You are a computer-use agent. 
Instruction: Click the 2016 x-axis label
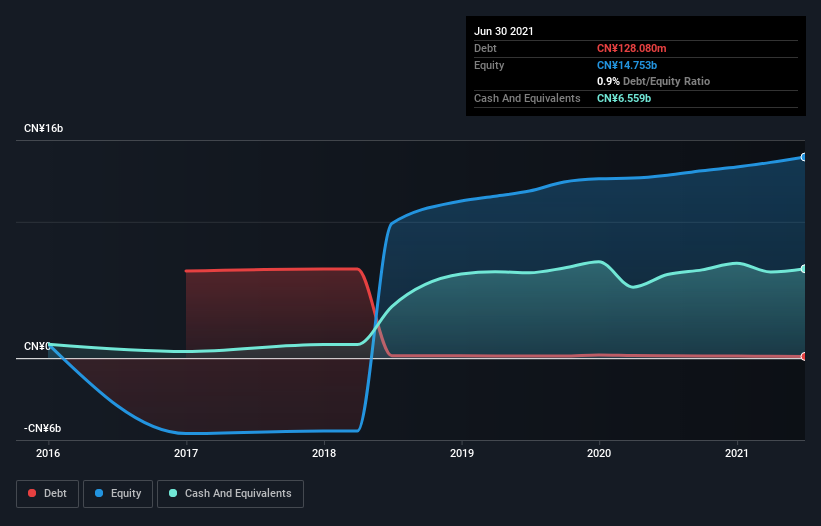(x=48, y=453)
